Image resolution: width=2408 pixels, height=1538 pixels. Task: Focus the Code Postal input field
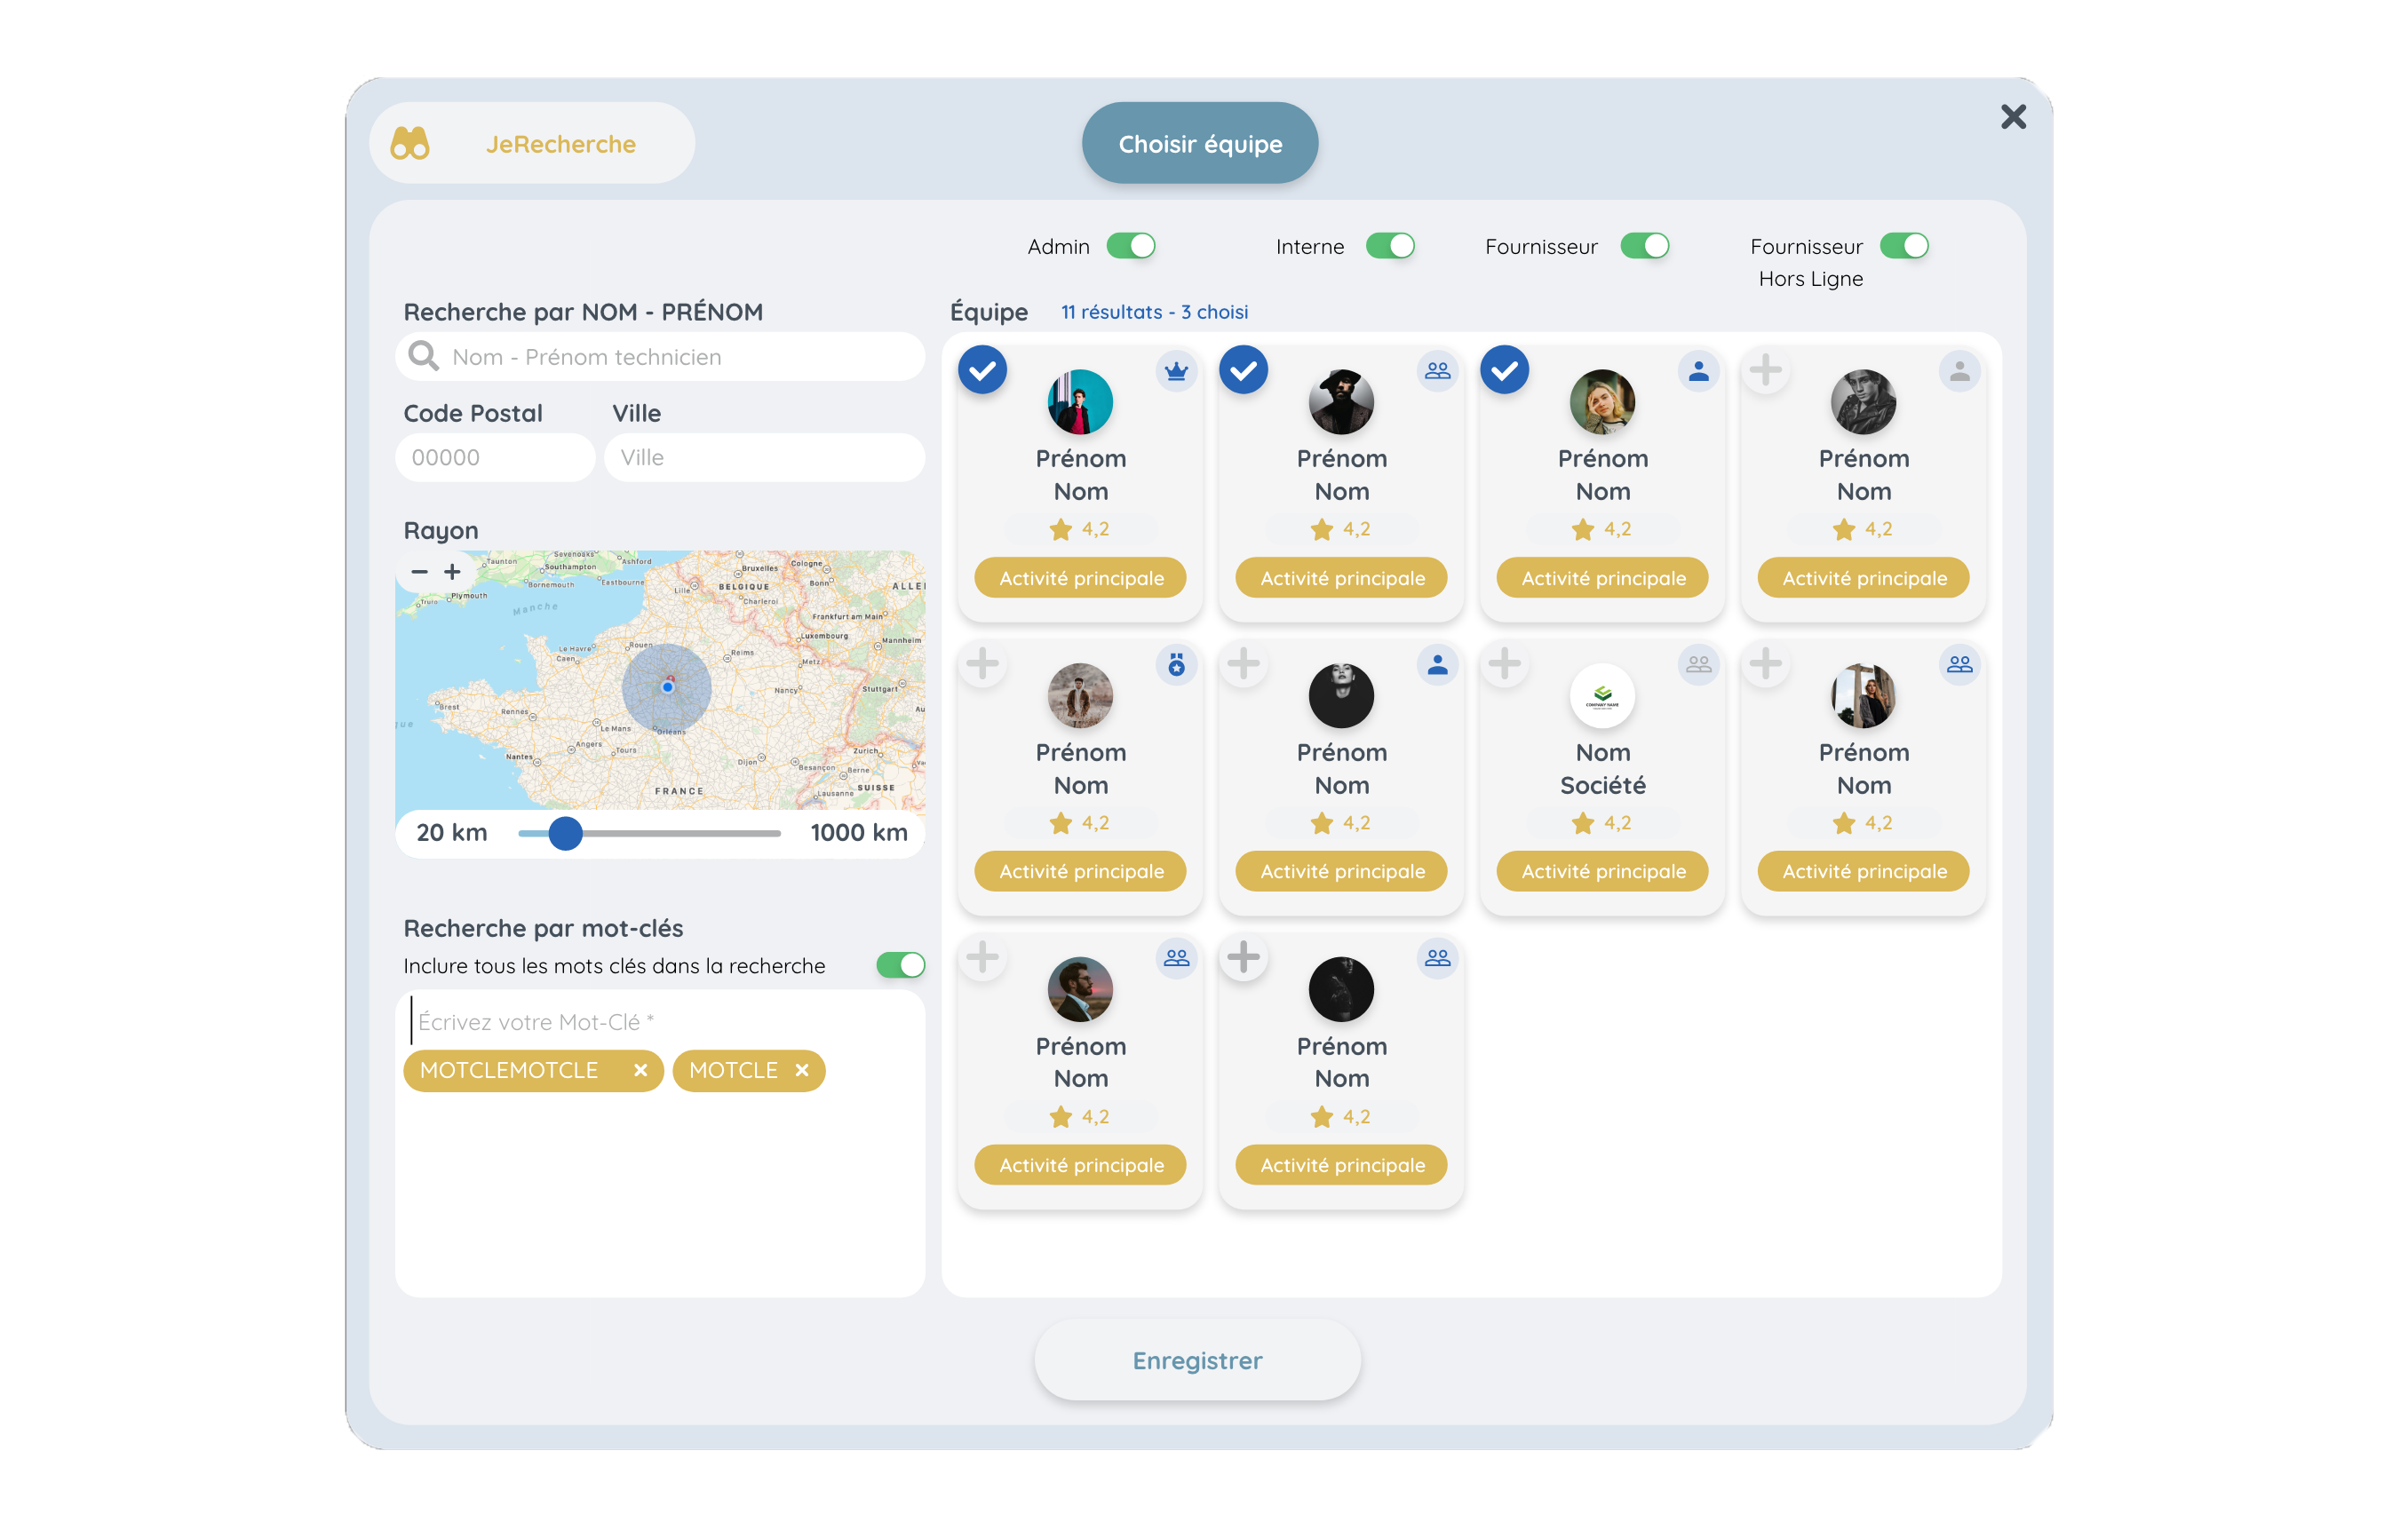click(x=495, y=457)
